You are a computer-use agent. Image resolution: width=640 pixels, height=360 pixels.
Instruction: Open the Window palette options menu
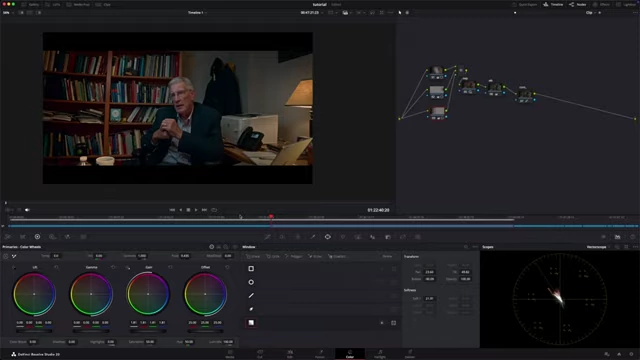475,247
